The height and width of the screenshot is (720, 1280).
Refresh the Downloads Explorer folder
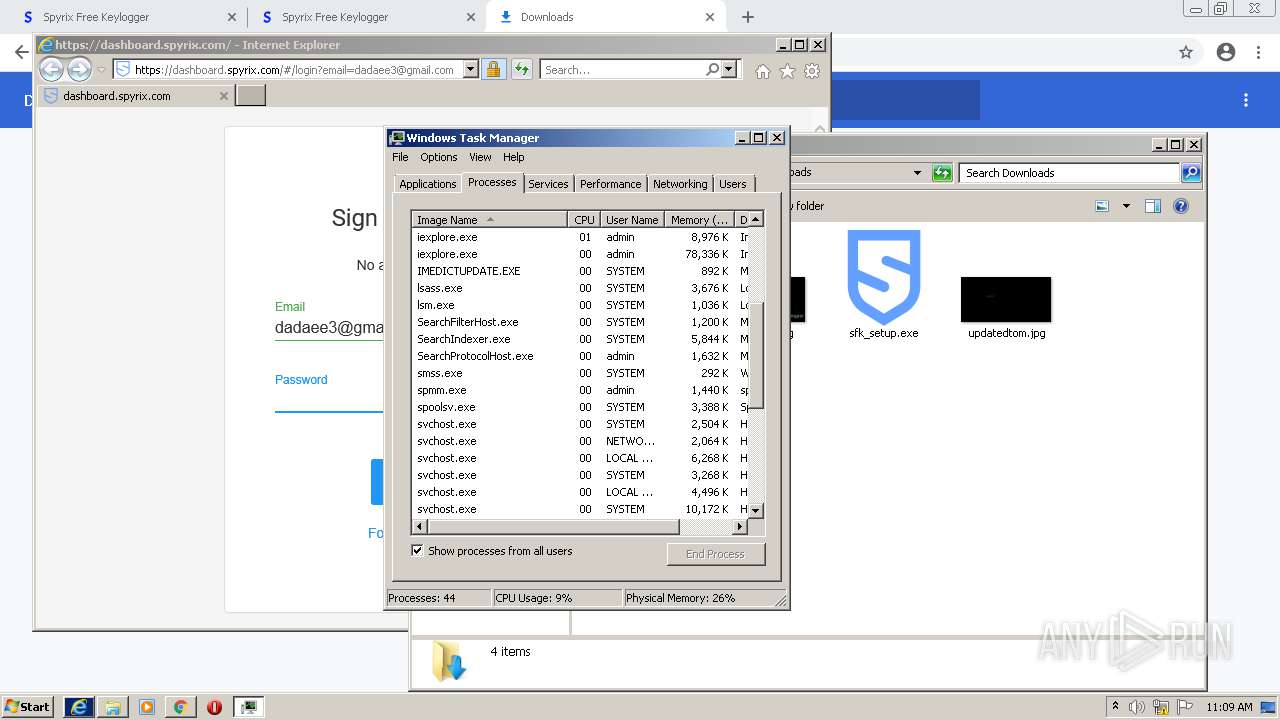pos(942,173)
